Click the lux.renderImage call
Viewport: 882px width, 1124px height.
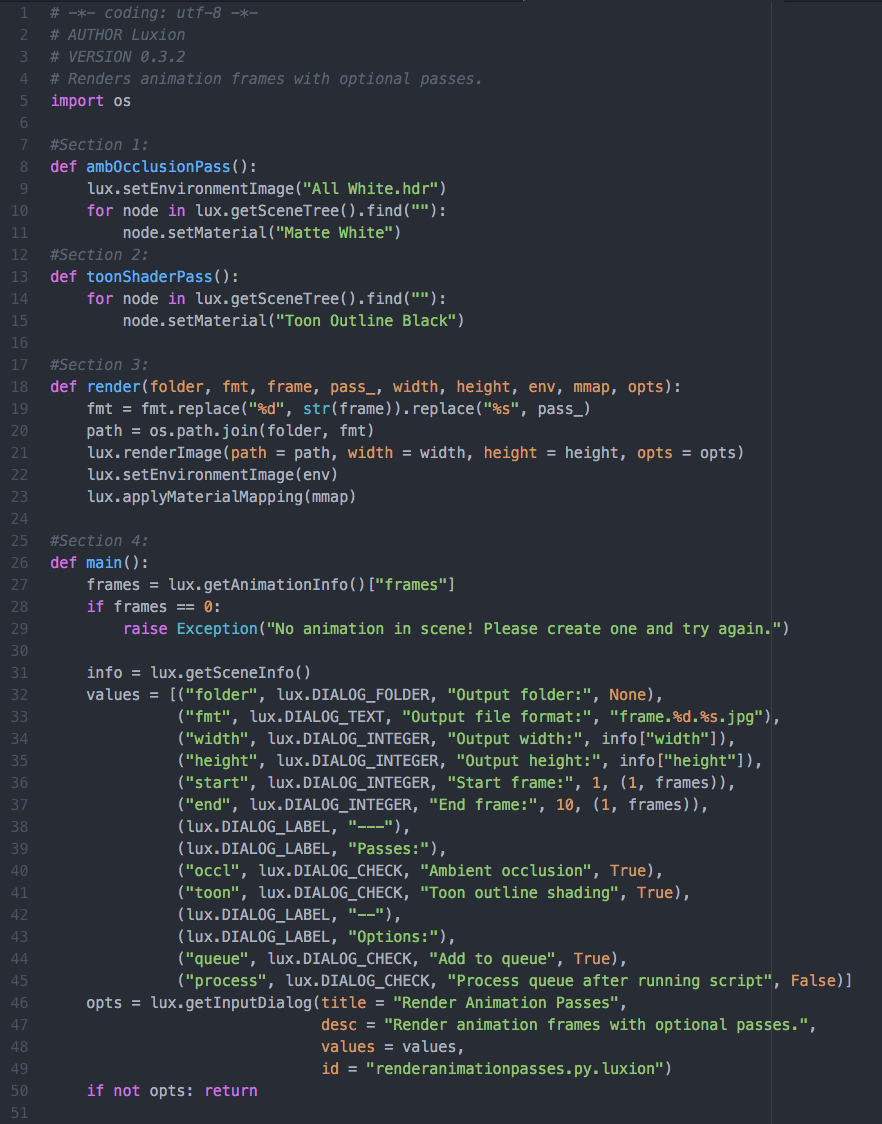[154, 452]
